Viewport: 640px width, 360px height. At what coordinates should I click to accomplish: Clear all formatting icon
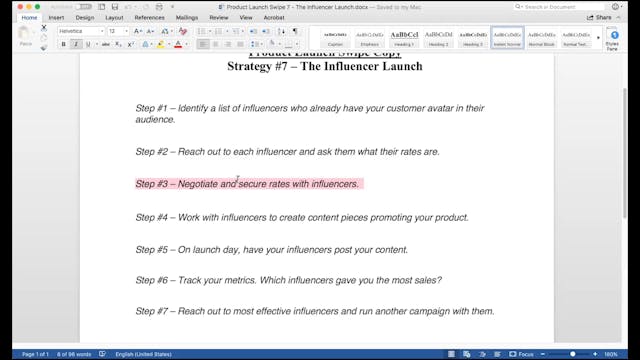[x=182, y=31]
